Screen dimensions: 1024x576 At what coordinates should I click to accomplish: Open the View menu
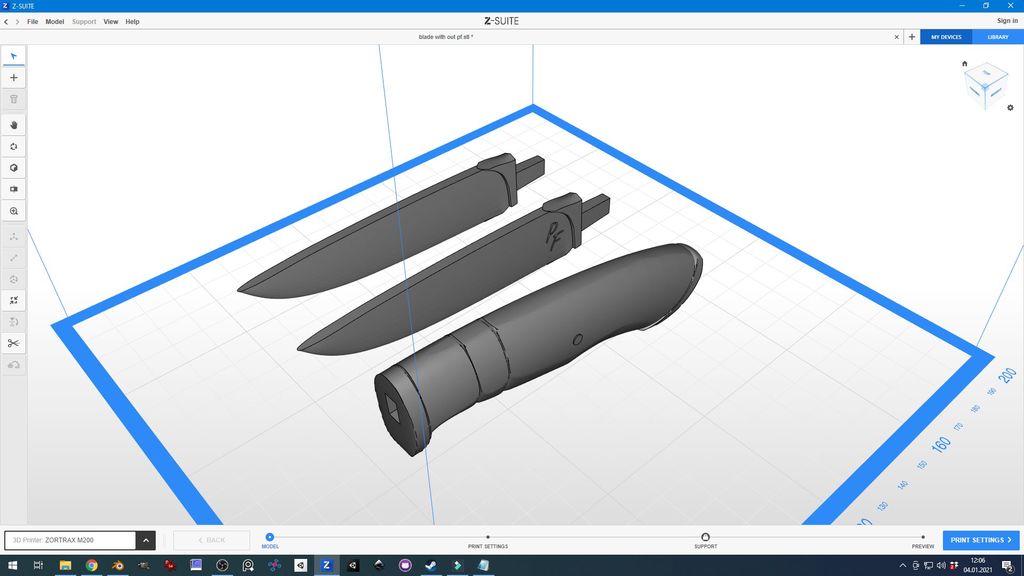pyautogui.click(x=111, y=22)
